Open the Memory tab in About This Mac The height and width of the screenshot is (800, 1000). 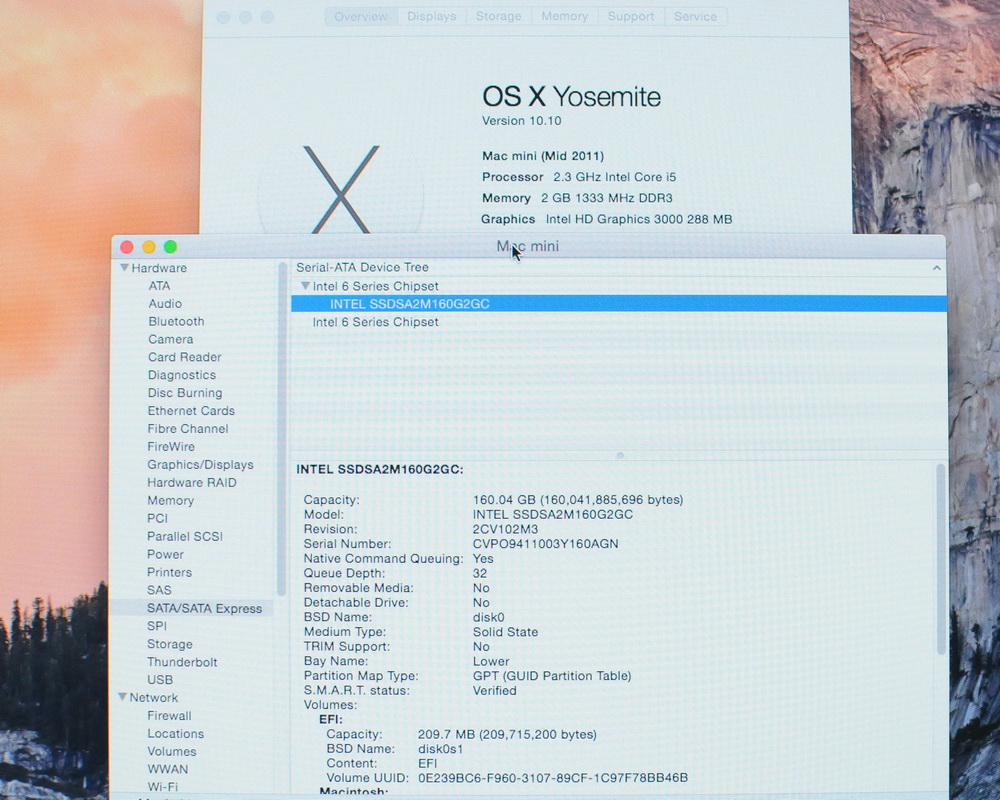(x=564, y=17)
